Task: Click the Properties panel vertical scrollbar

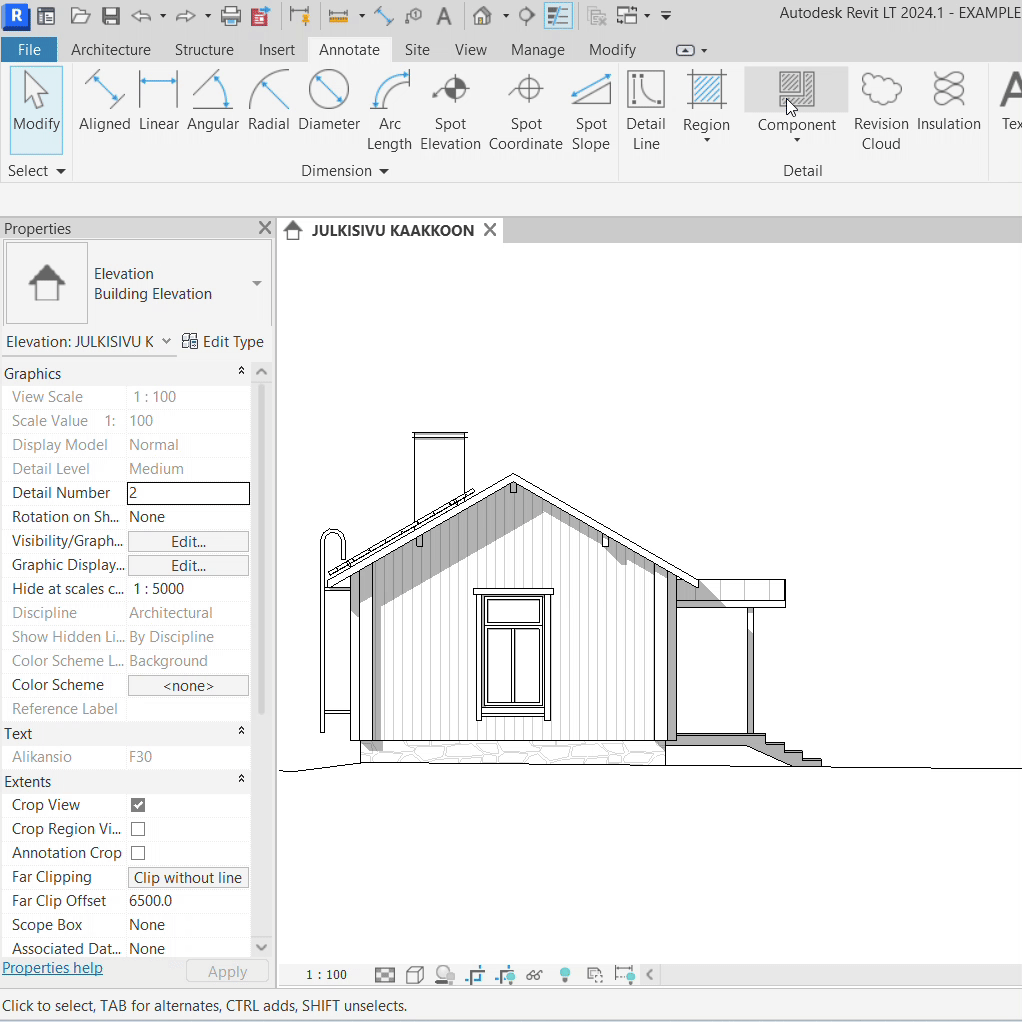Action: pos(262,550)
